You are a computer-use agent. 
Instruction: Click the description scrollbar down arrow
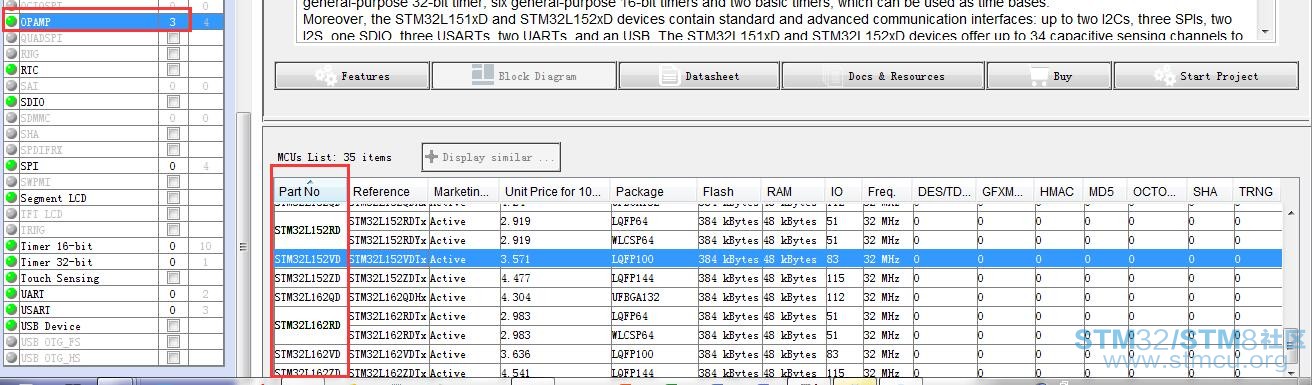click(1266, 33)
